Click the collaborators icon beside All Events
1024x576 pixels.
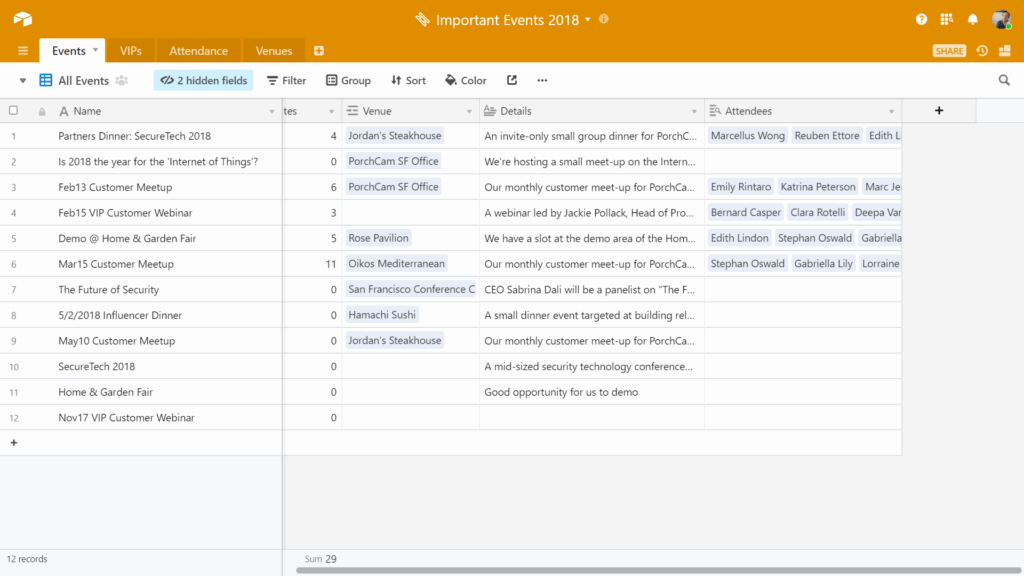point(121,80)
